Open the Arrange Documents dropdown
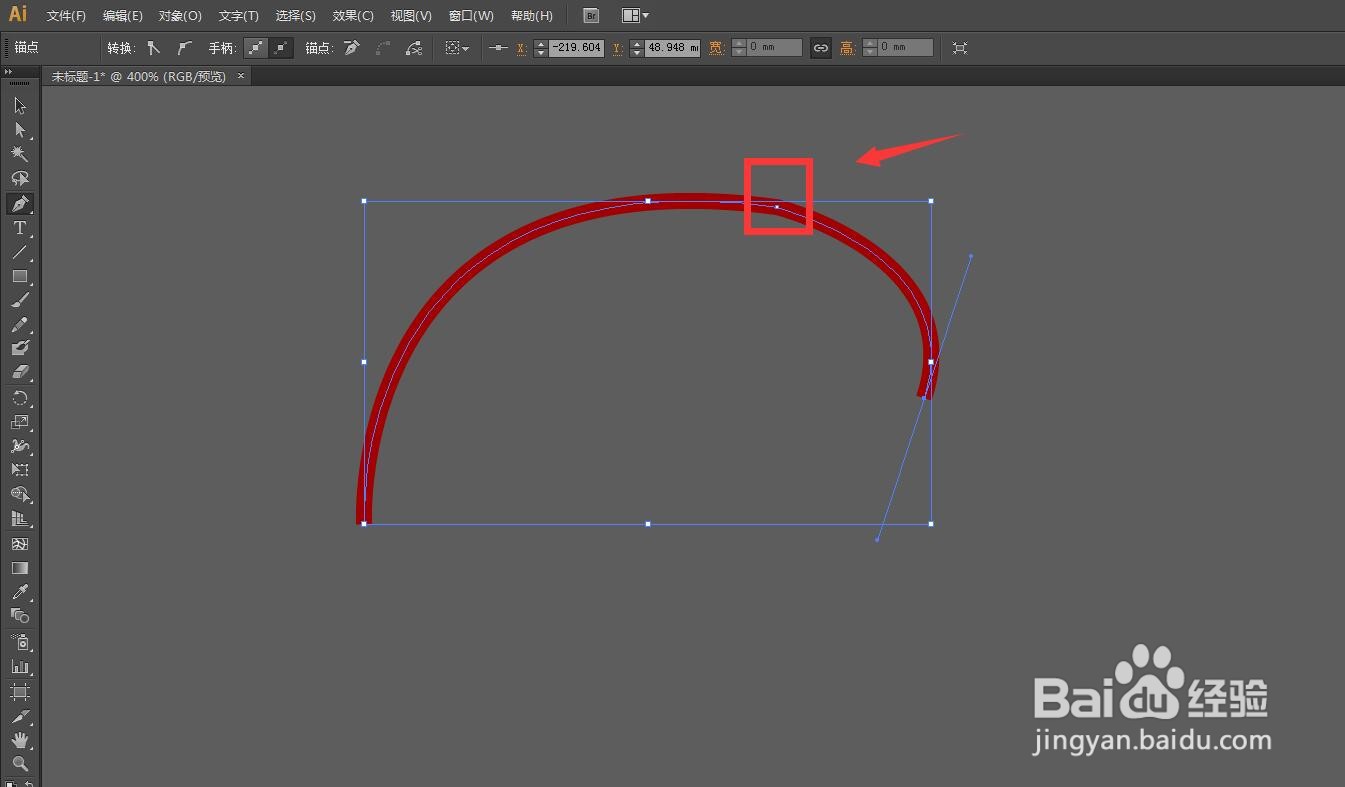Image resolution: width=1345 pixels, height=787 pixels. pyautogui.click(x=635, y=16)
